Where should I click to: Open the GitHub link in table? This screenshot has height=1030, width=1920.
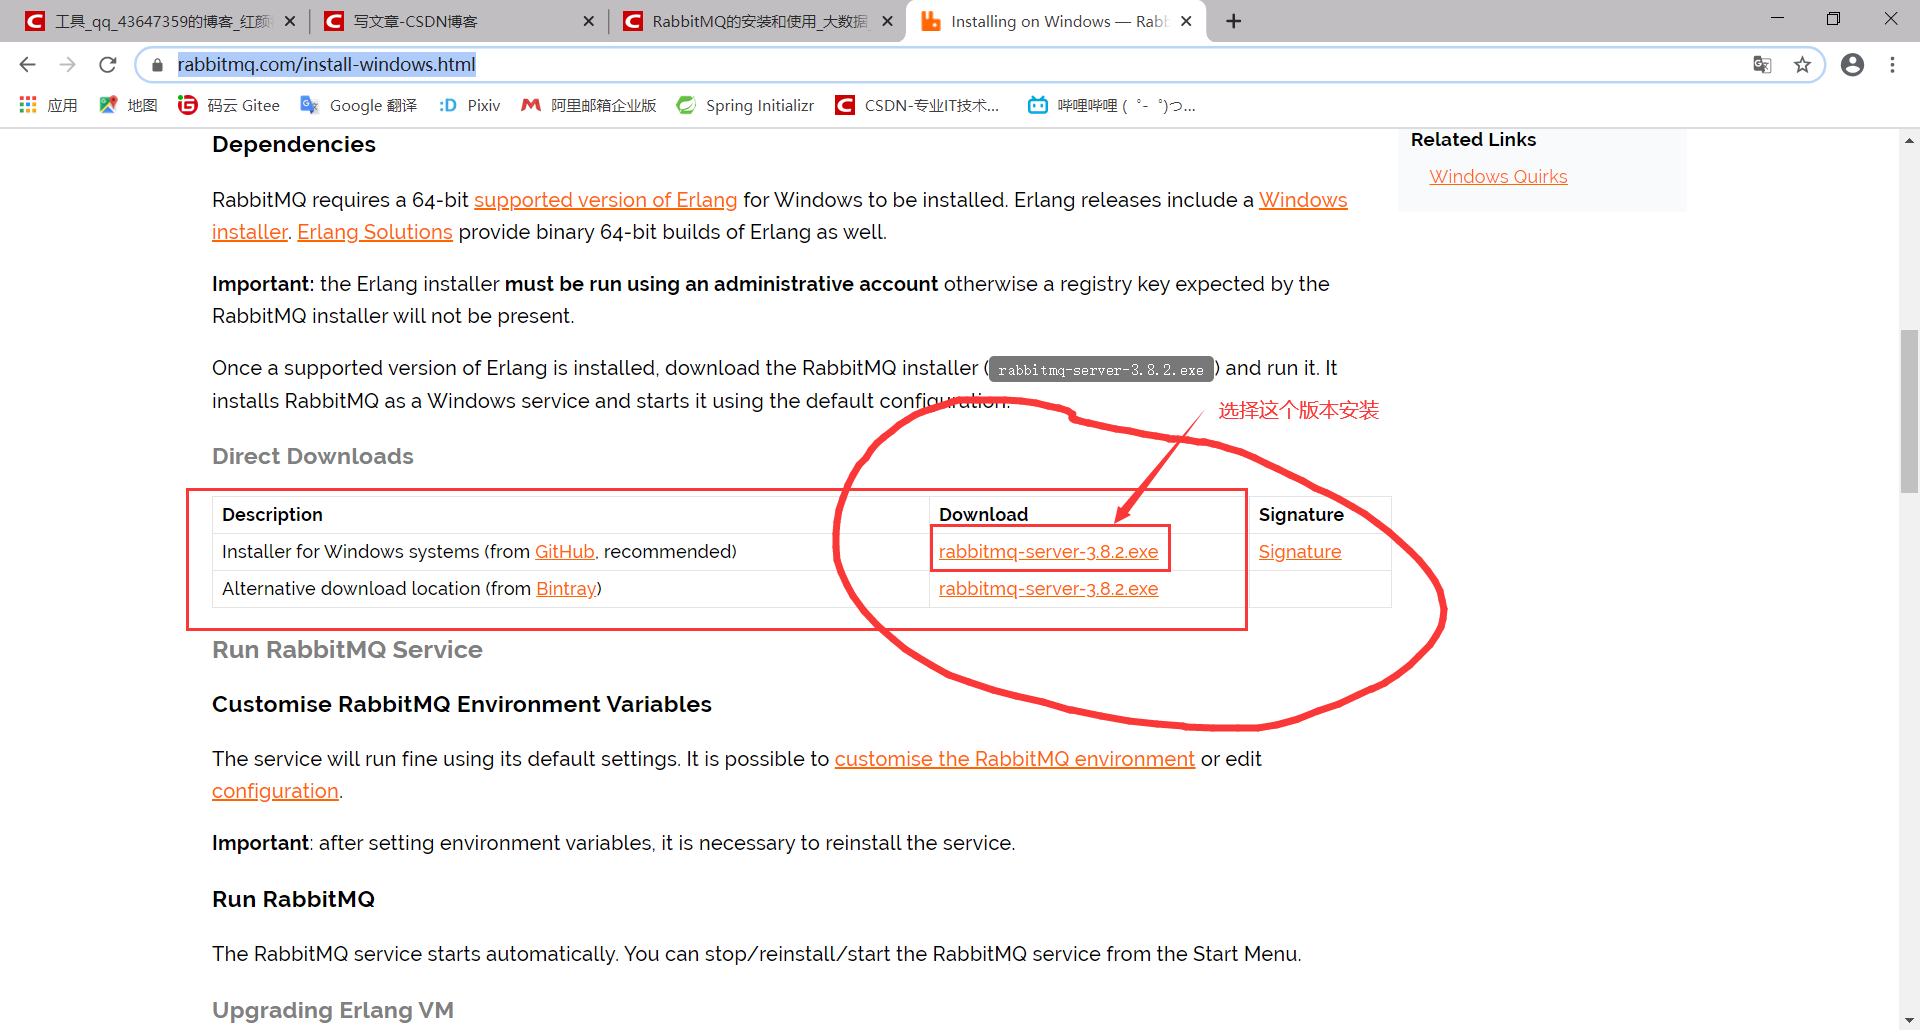click(564, 552)
